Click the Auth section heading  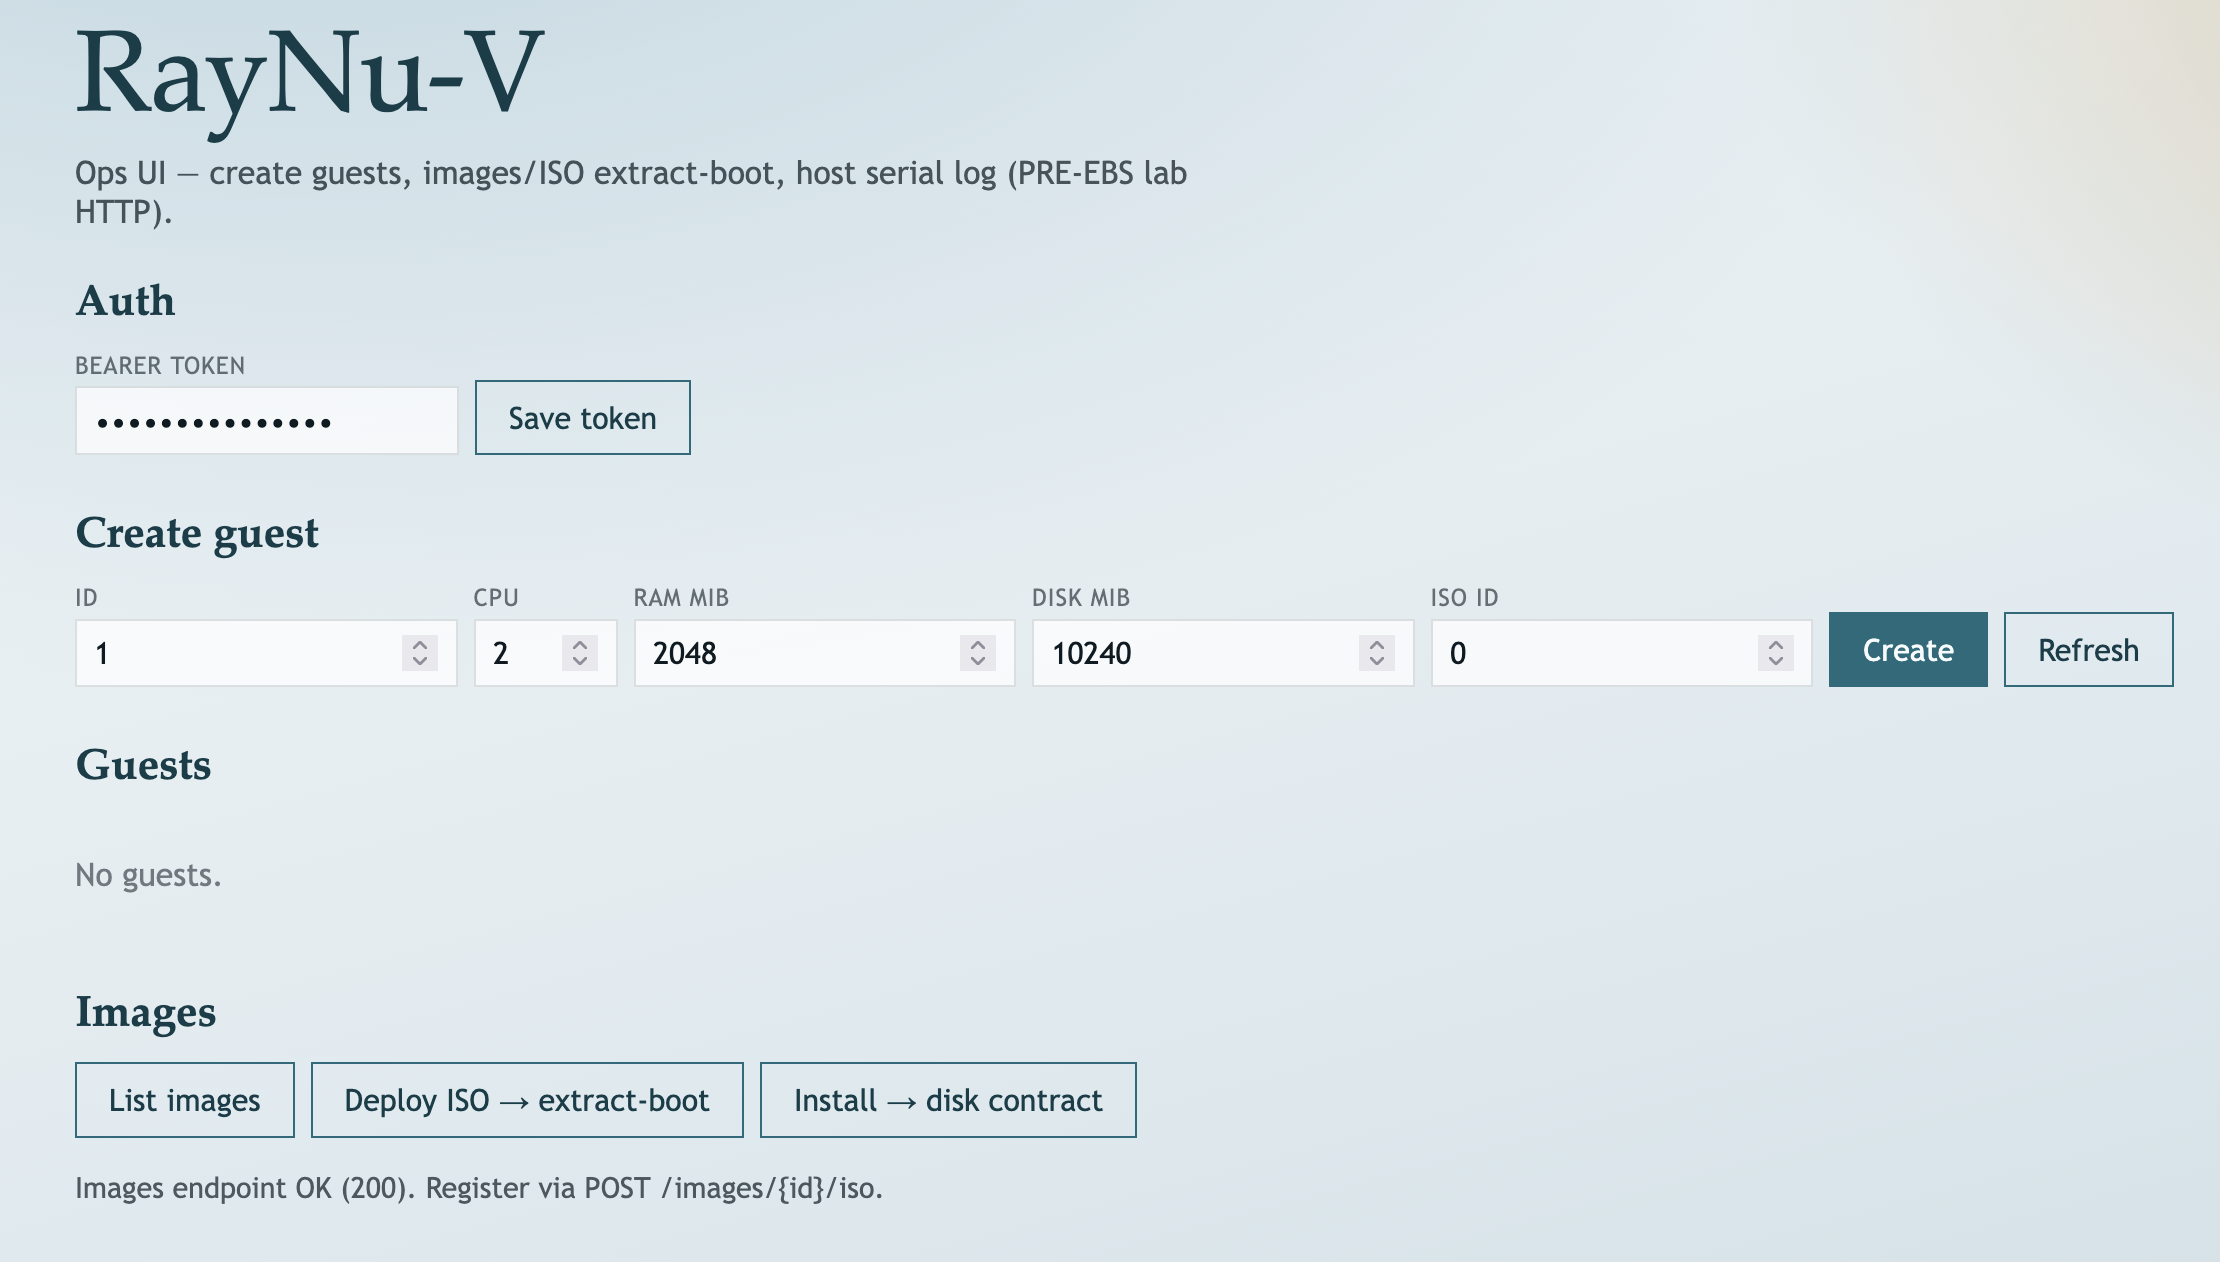click(x=125, y=301)
